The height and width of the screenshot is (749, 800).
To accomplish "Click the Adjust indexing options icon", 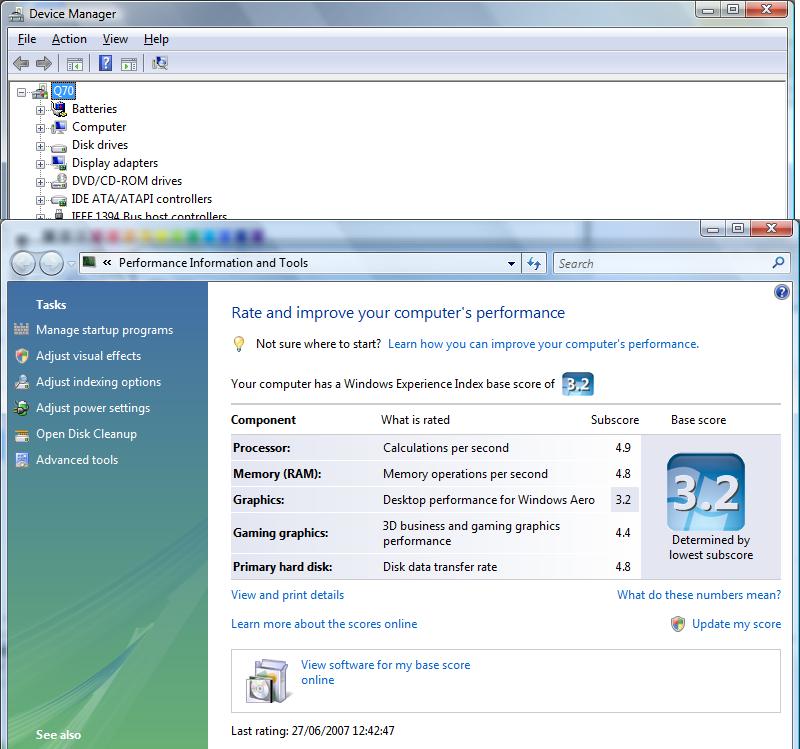I will [x=22, y=382].
